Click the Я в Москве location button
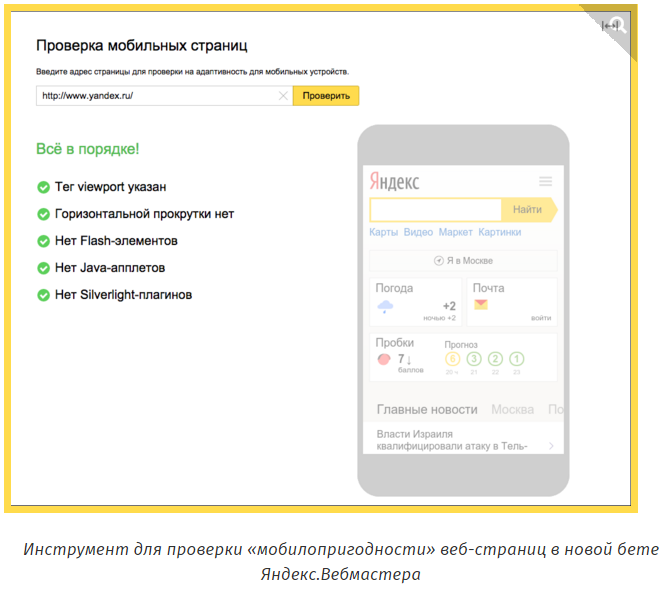The image size is (667, 593). click(463, 260)
